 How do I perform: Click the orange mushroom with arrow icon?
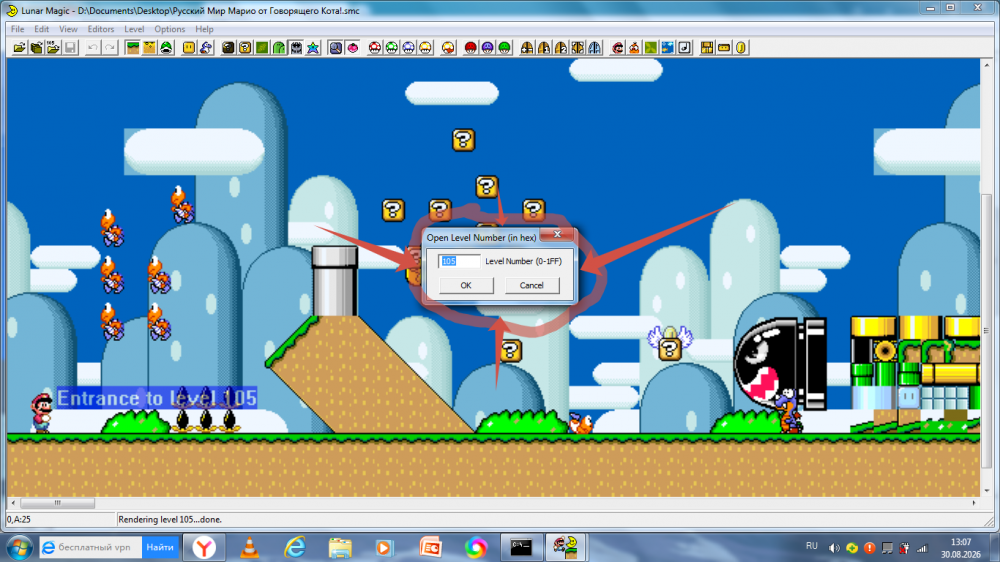[448, 48]
